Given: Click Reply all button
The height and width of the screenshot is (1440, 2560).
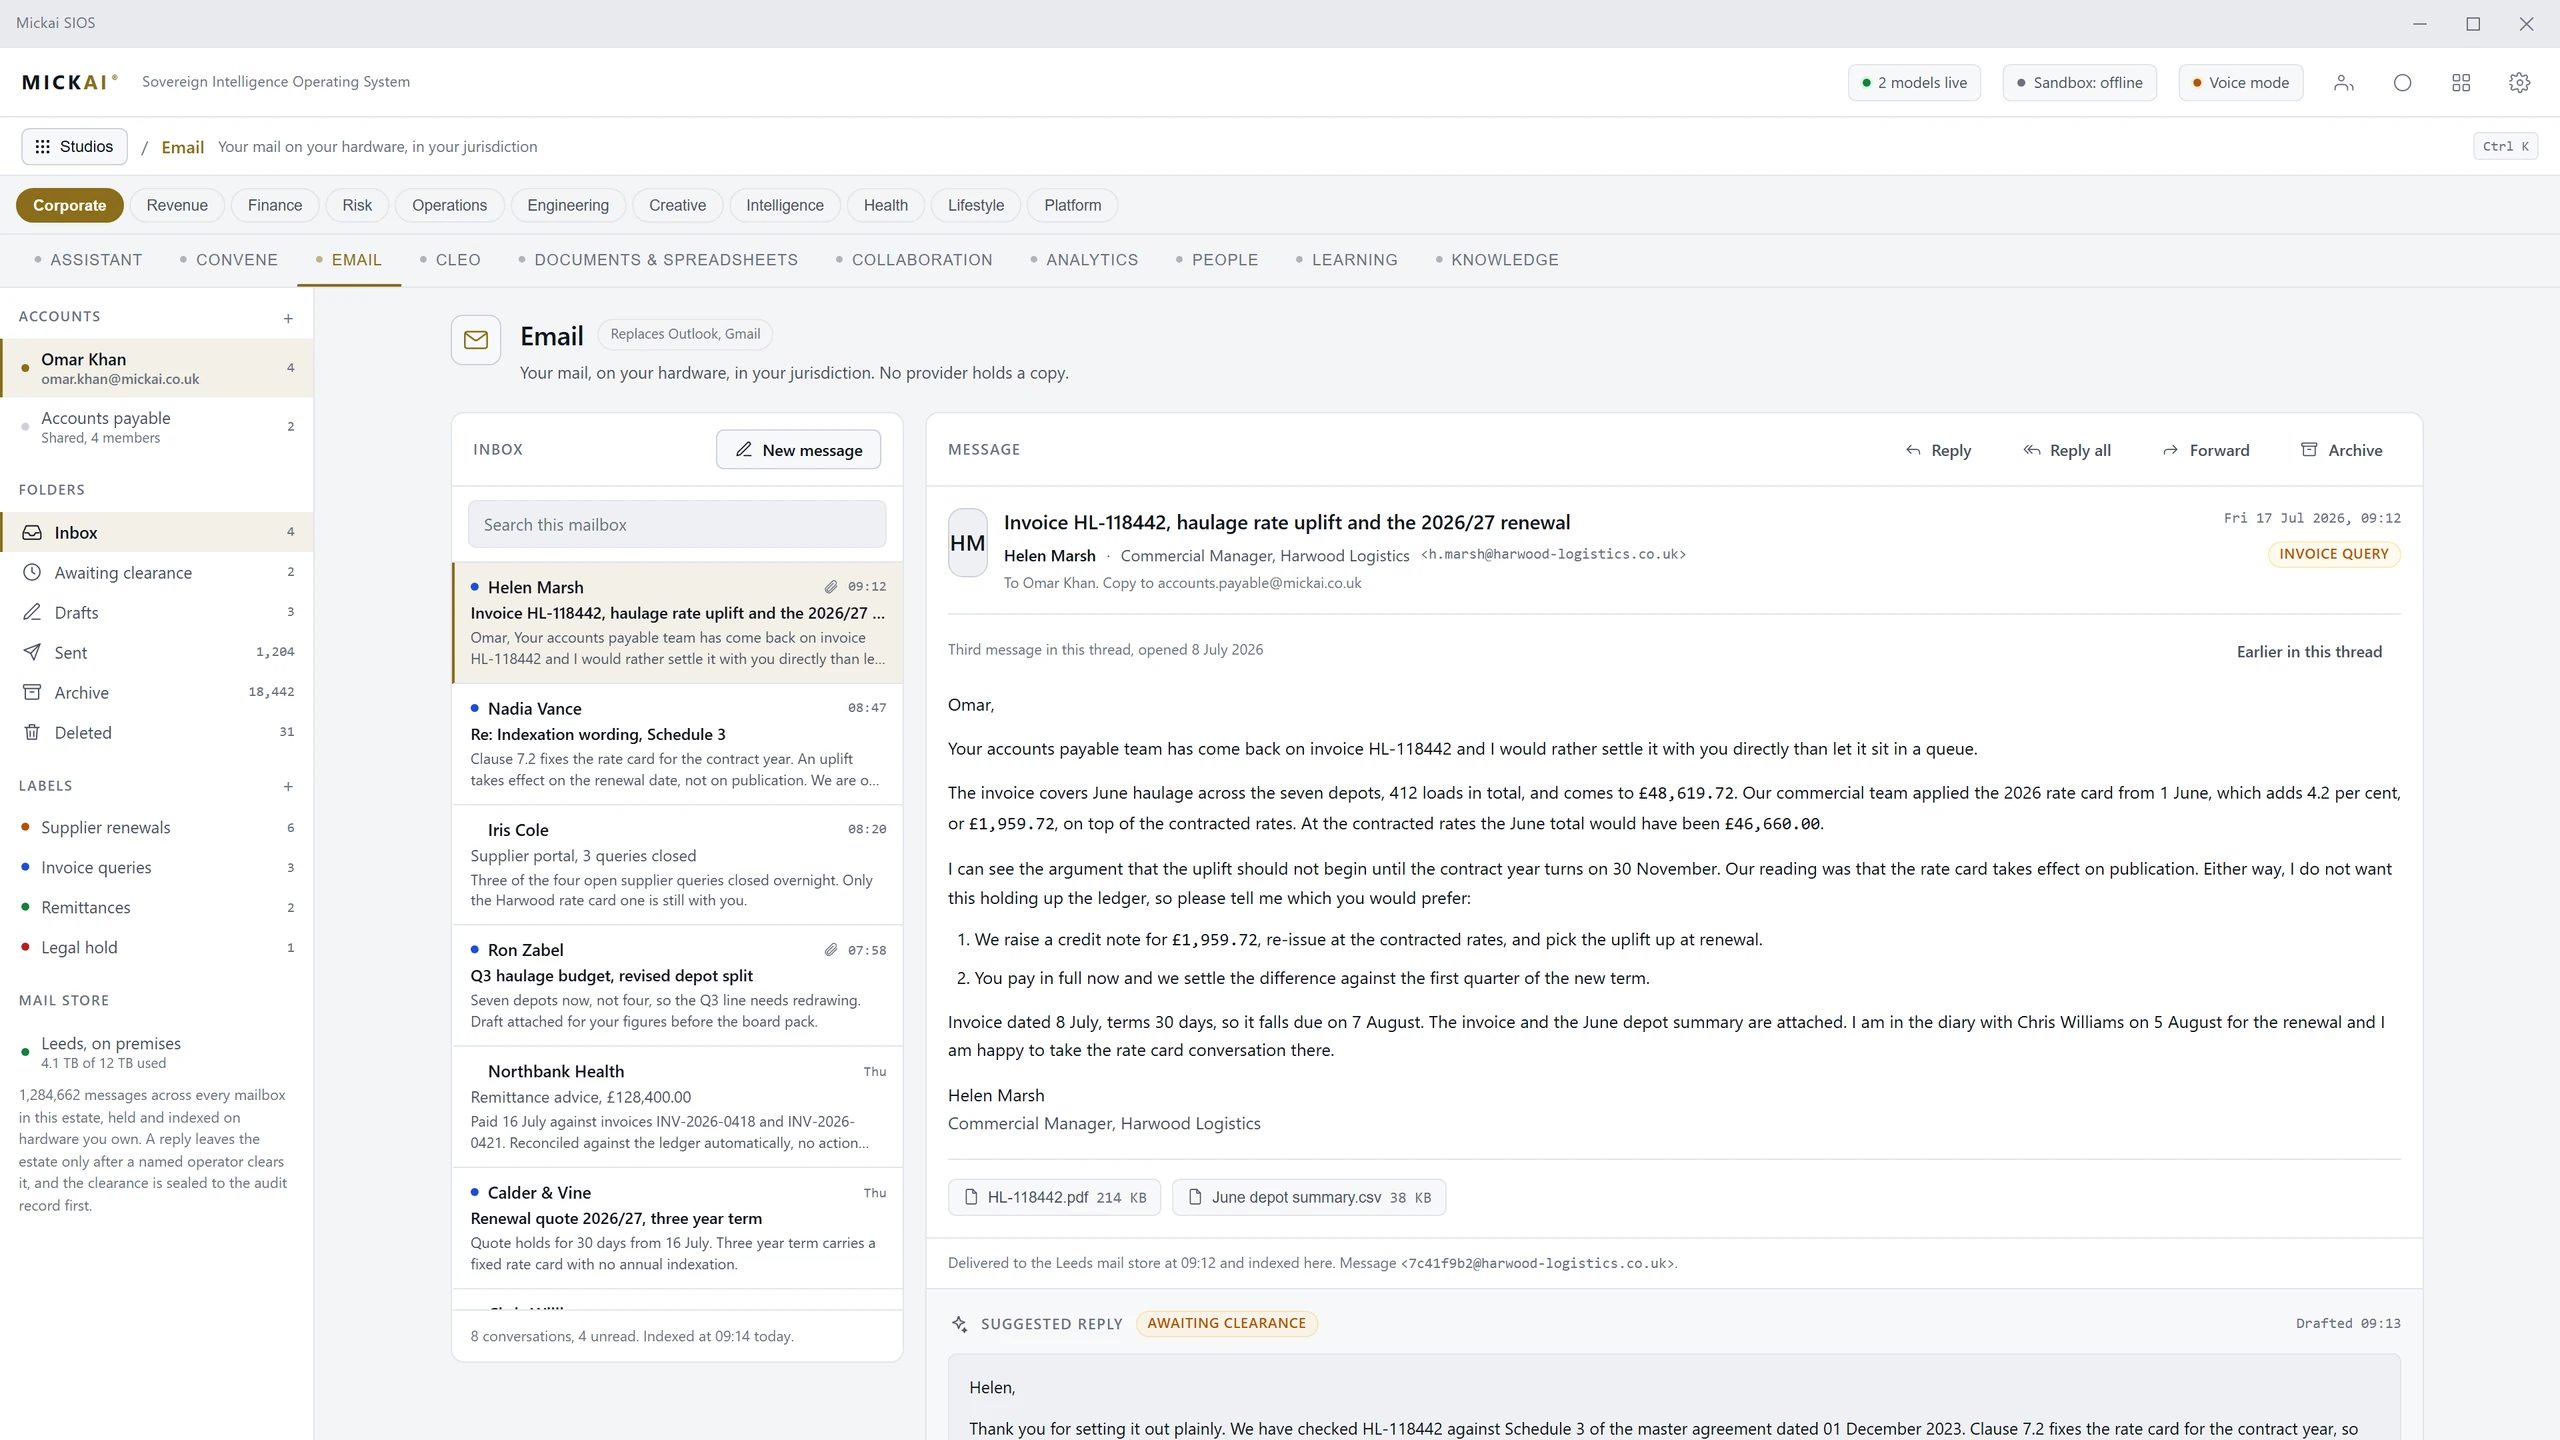Looking at the screenshot, I should [2067, 450].
